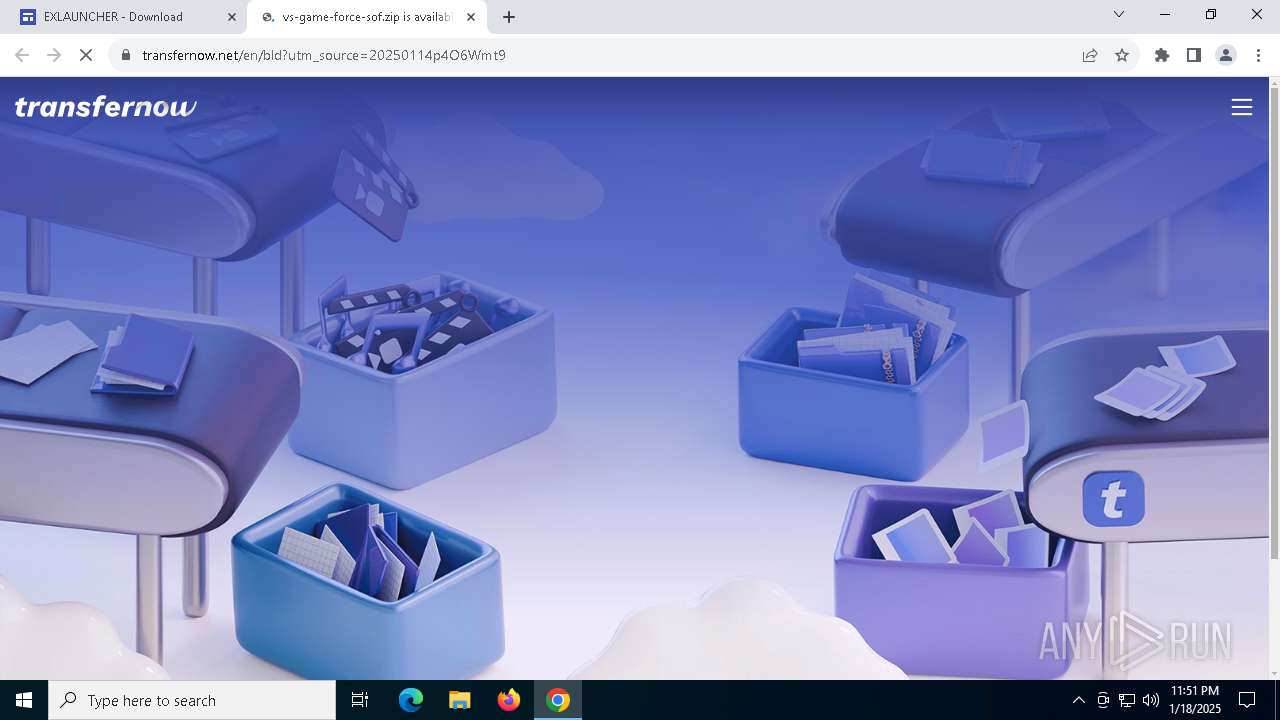Viewport: 1280px width, 720px height.
Task: Open the Extensions puzzle icon
Action: 1162,55
